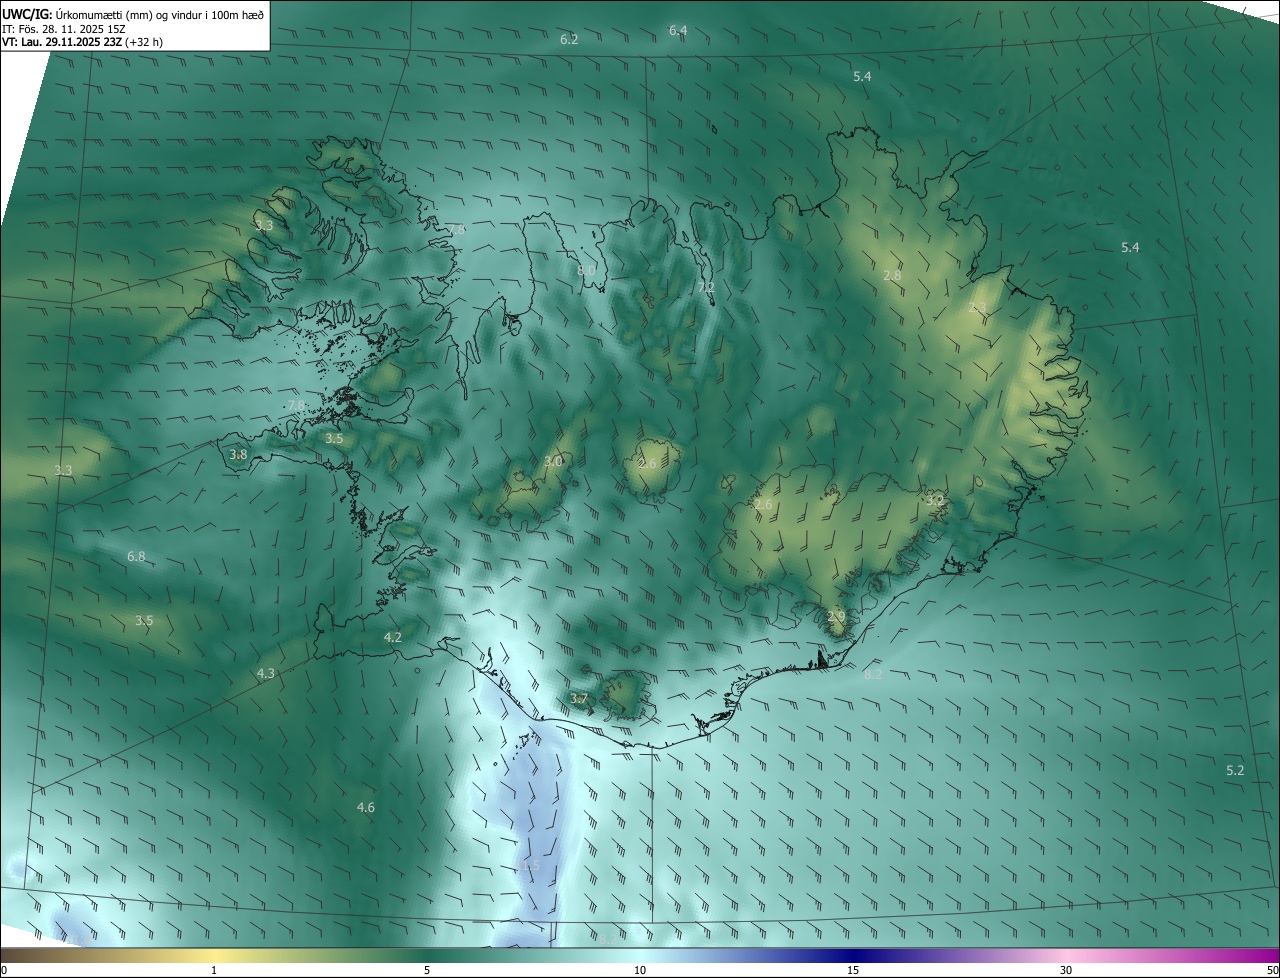
Task: Click the 2.9 value label on the map
Action: [836, 616]
